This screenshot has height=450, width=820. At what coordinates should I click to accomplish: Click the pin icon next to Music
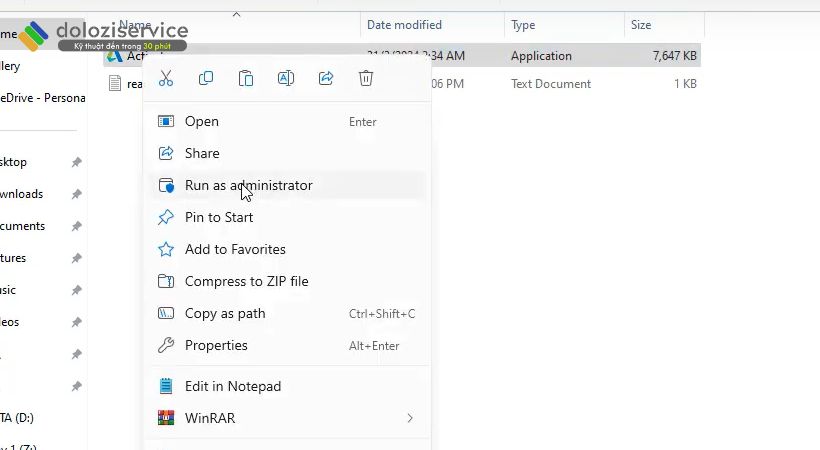click(x=77, y=290)
